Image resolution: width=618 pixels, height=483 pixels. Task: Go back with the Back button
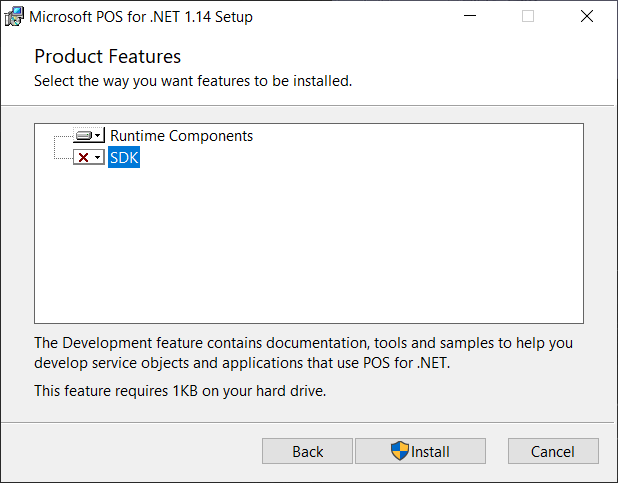[x=307, y=451]
